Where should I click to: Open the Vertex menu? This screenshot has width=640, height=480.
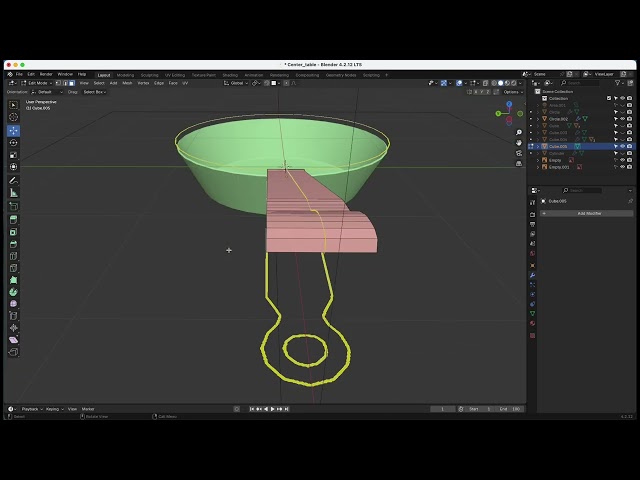(x=143, y=83)
